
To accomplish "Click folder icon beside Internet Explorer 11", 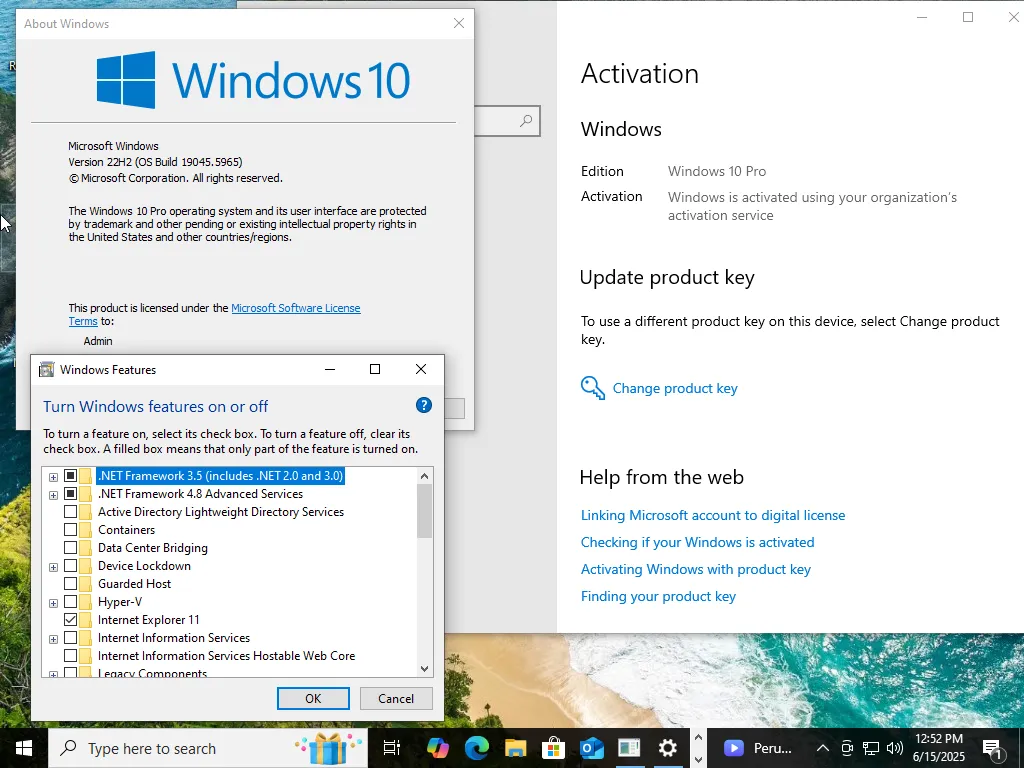I will click(x=86, y=620).
